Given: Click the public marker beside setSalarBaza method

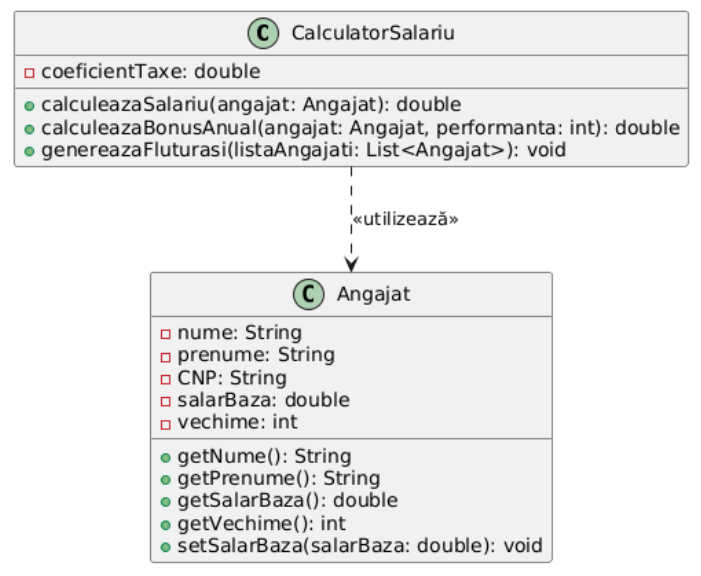Looking at the screenshot, I should (165, 547).
